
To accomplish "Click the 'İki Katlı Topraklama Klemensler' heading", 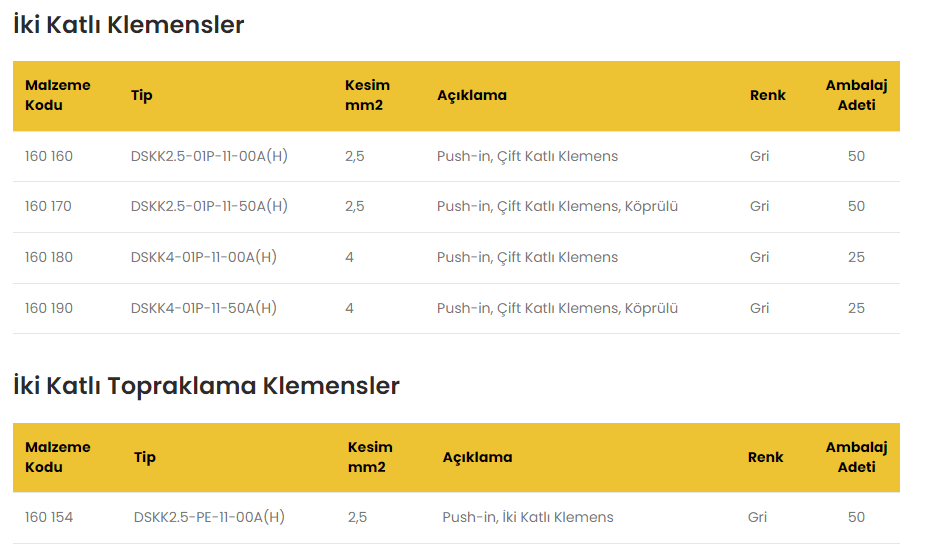I will (x=206, y=386).
